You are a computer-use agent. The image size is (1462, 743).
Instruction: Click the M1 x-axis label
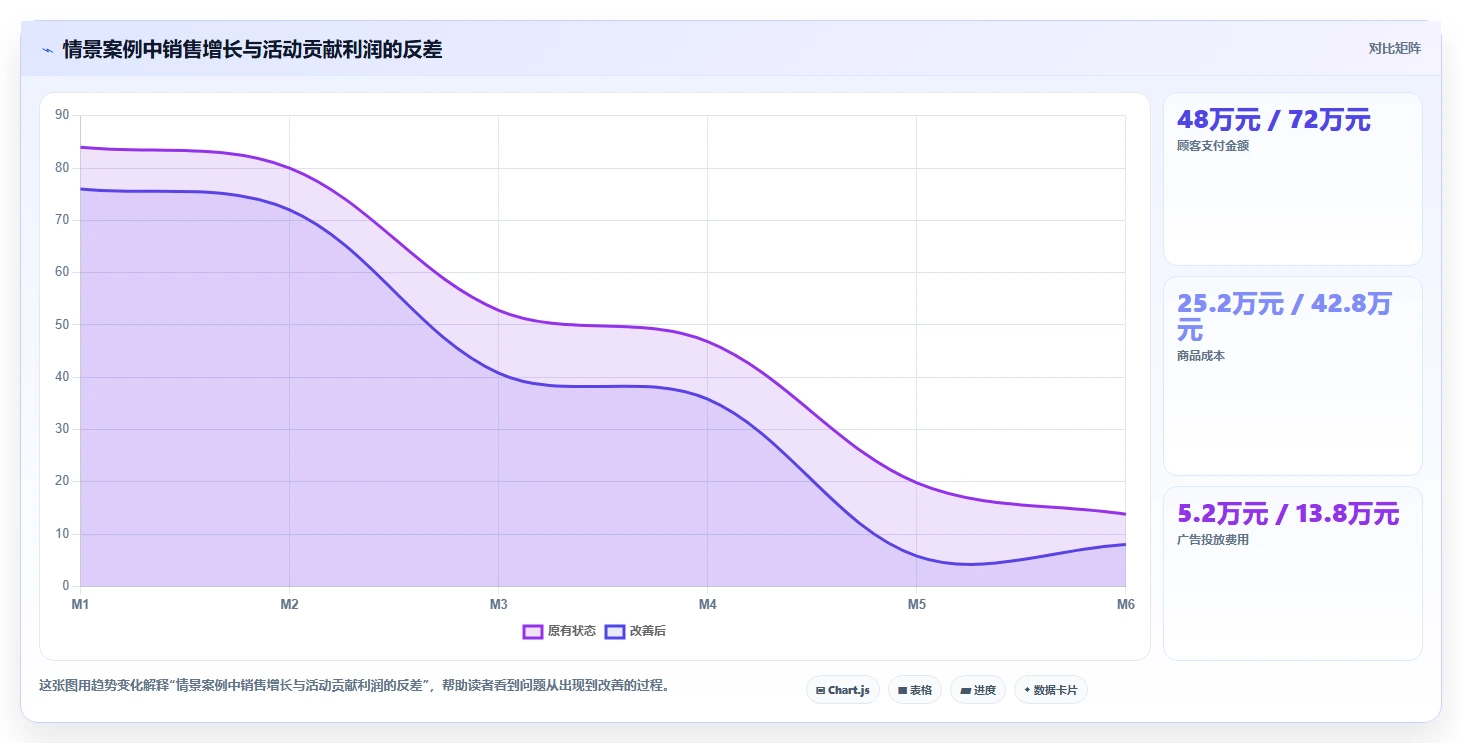[x=80, y=604]
